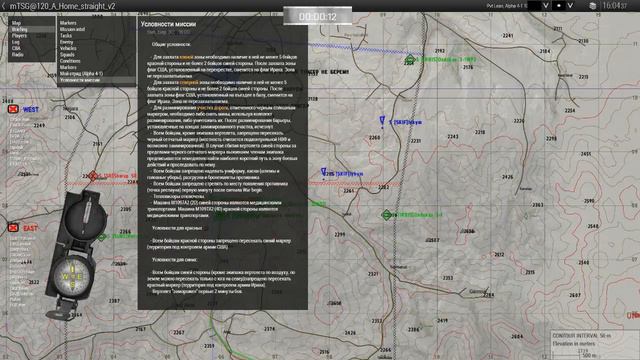This screenshot has width=640, height=360.
Task: Click the Условности миссии briefing title
Action: [168, 24]
